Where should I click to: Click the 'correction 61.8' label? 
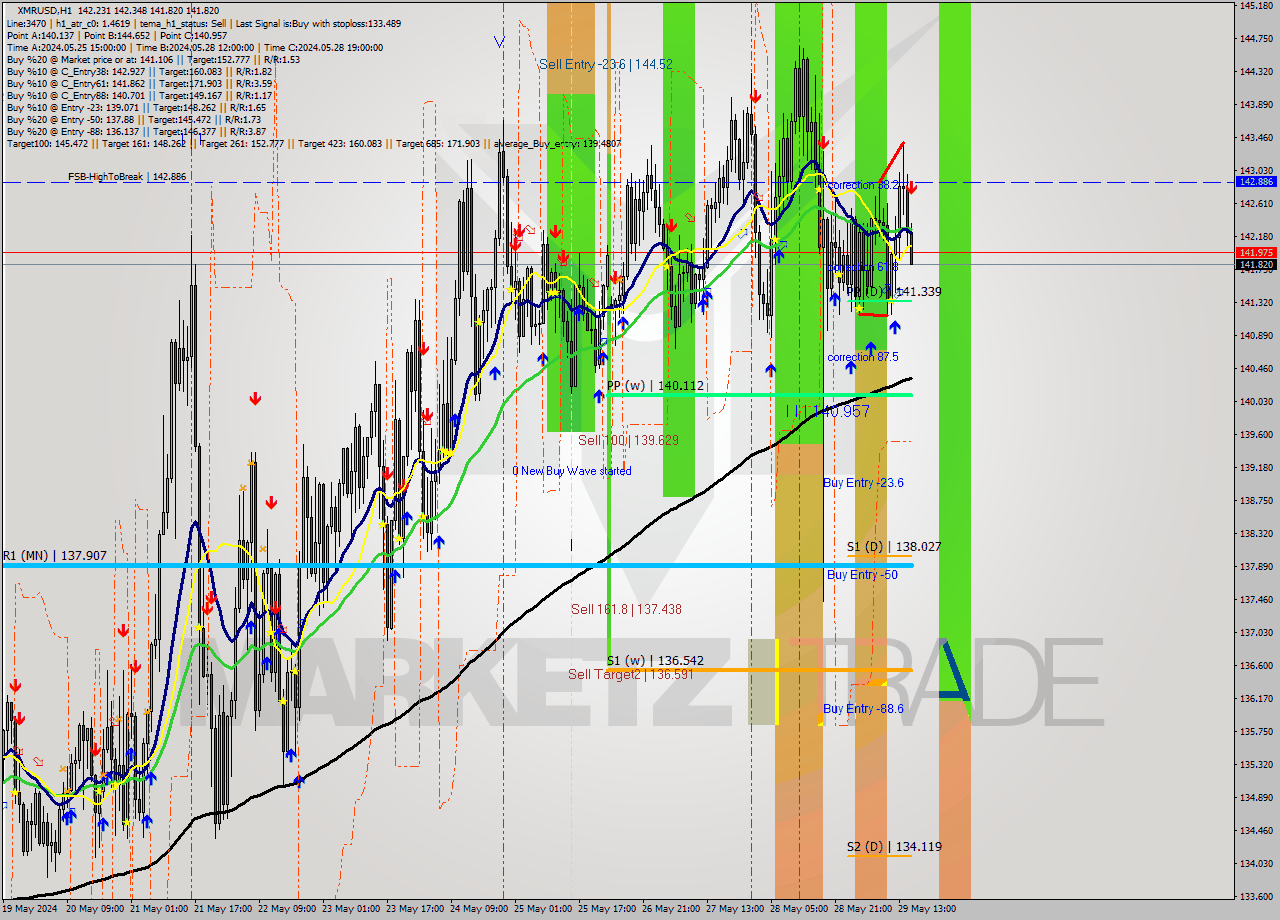click(x=862, y=267)
